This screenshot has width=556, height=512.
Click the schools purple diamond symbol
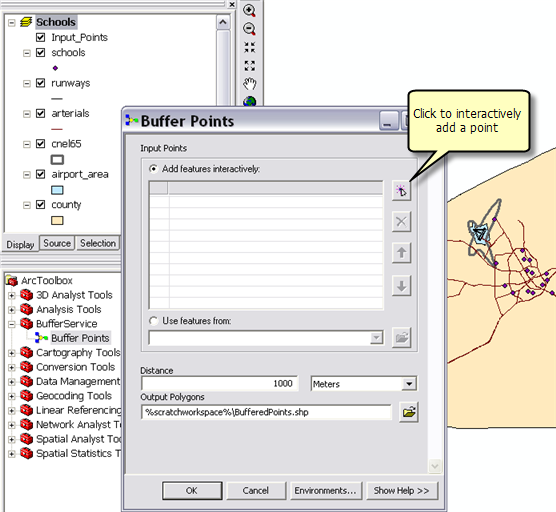pyautogui.click(x=55, y=68)
